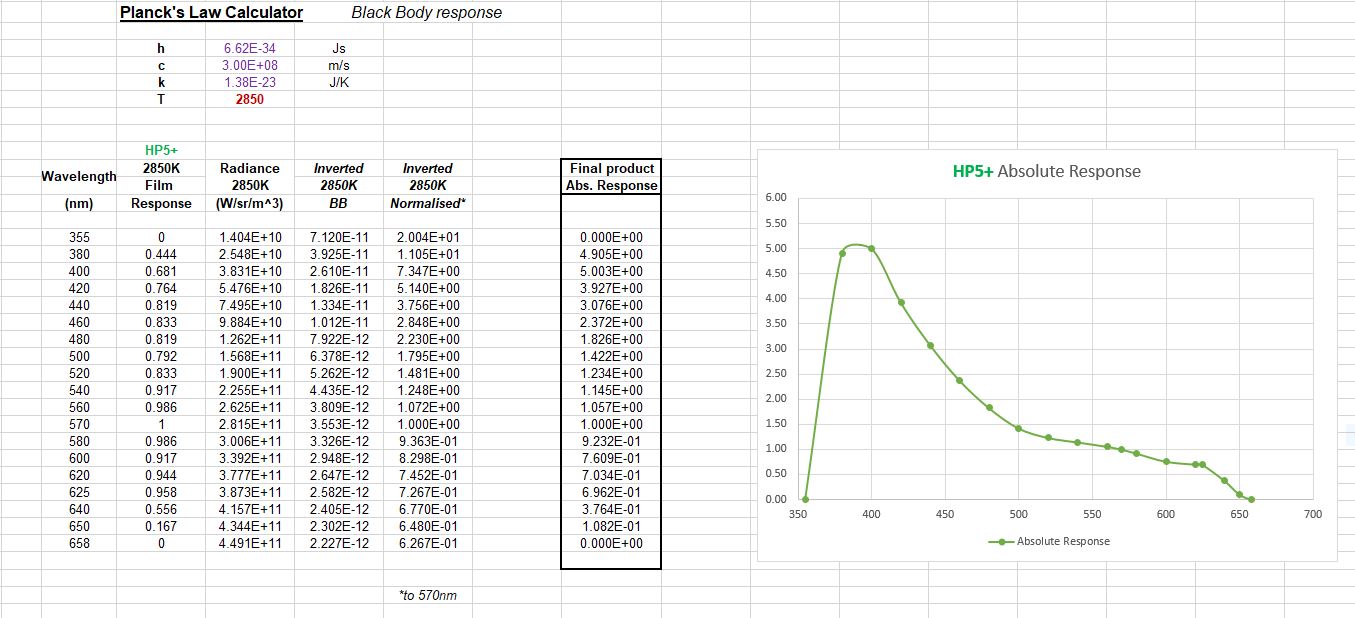
Task: Click chart data point at 355 nm
Action: tap(805, 499)
